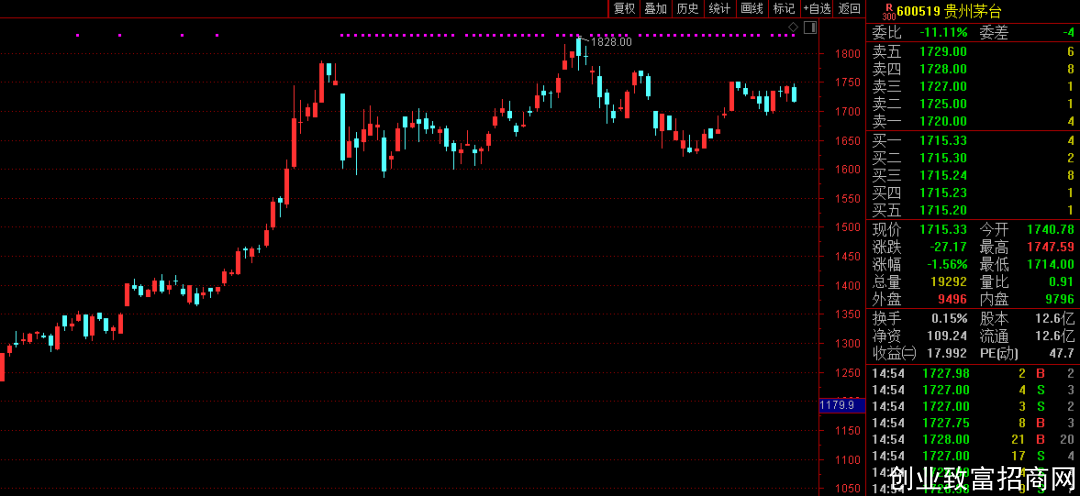Click the 外盘 value 9496
1080x496 pixels.
tap(951, 300)
